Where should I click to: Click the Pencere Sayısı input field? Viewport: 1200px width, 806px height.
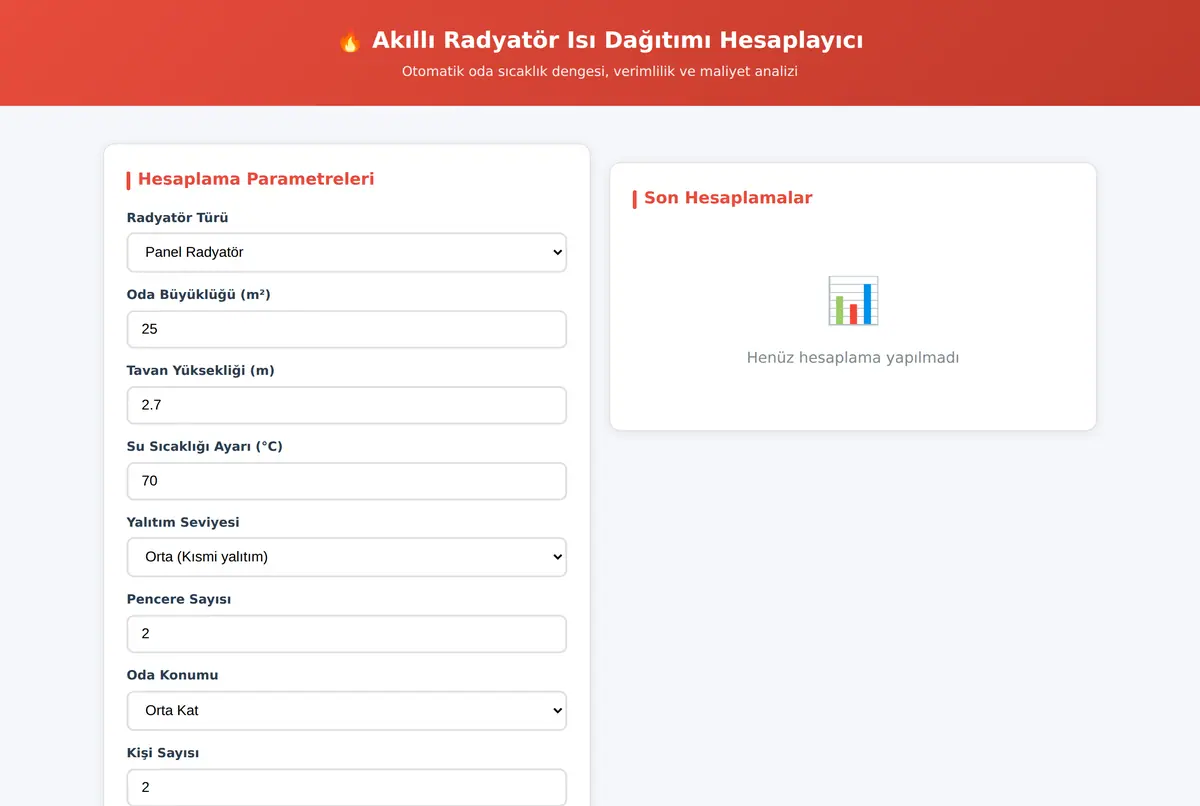coord(346,634)
